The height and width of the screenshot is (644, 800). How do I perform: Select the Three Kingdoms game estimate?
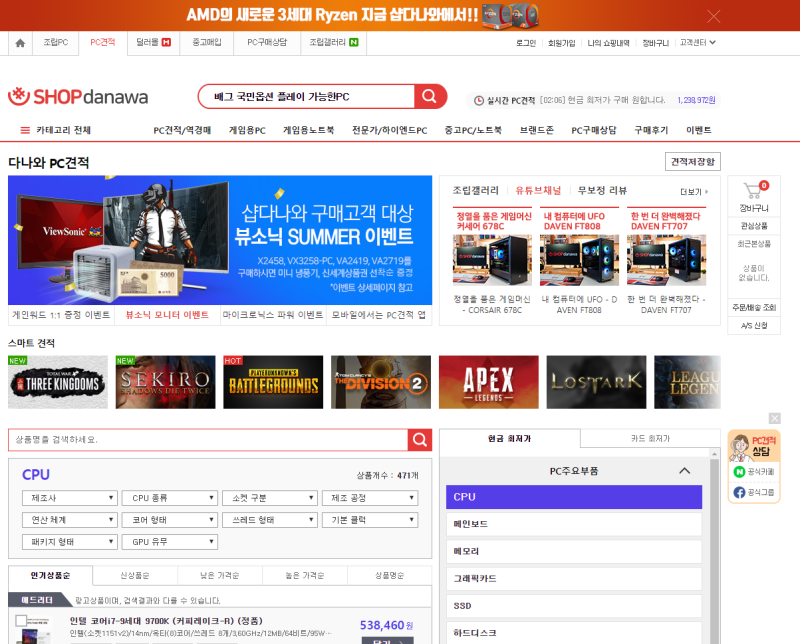(58, 382)
